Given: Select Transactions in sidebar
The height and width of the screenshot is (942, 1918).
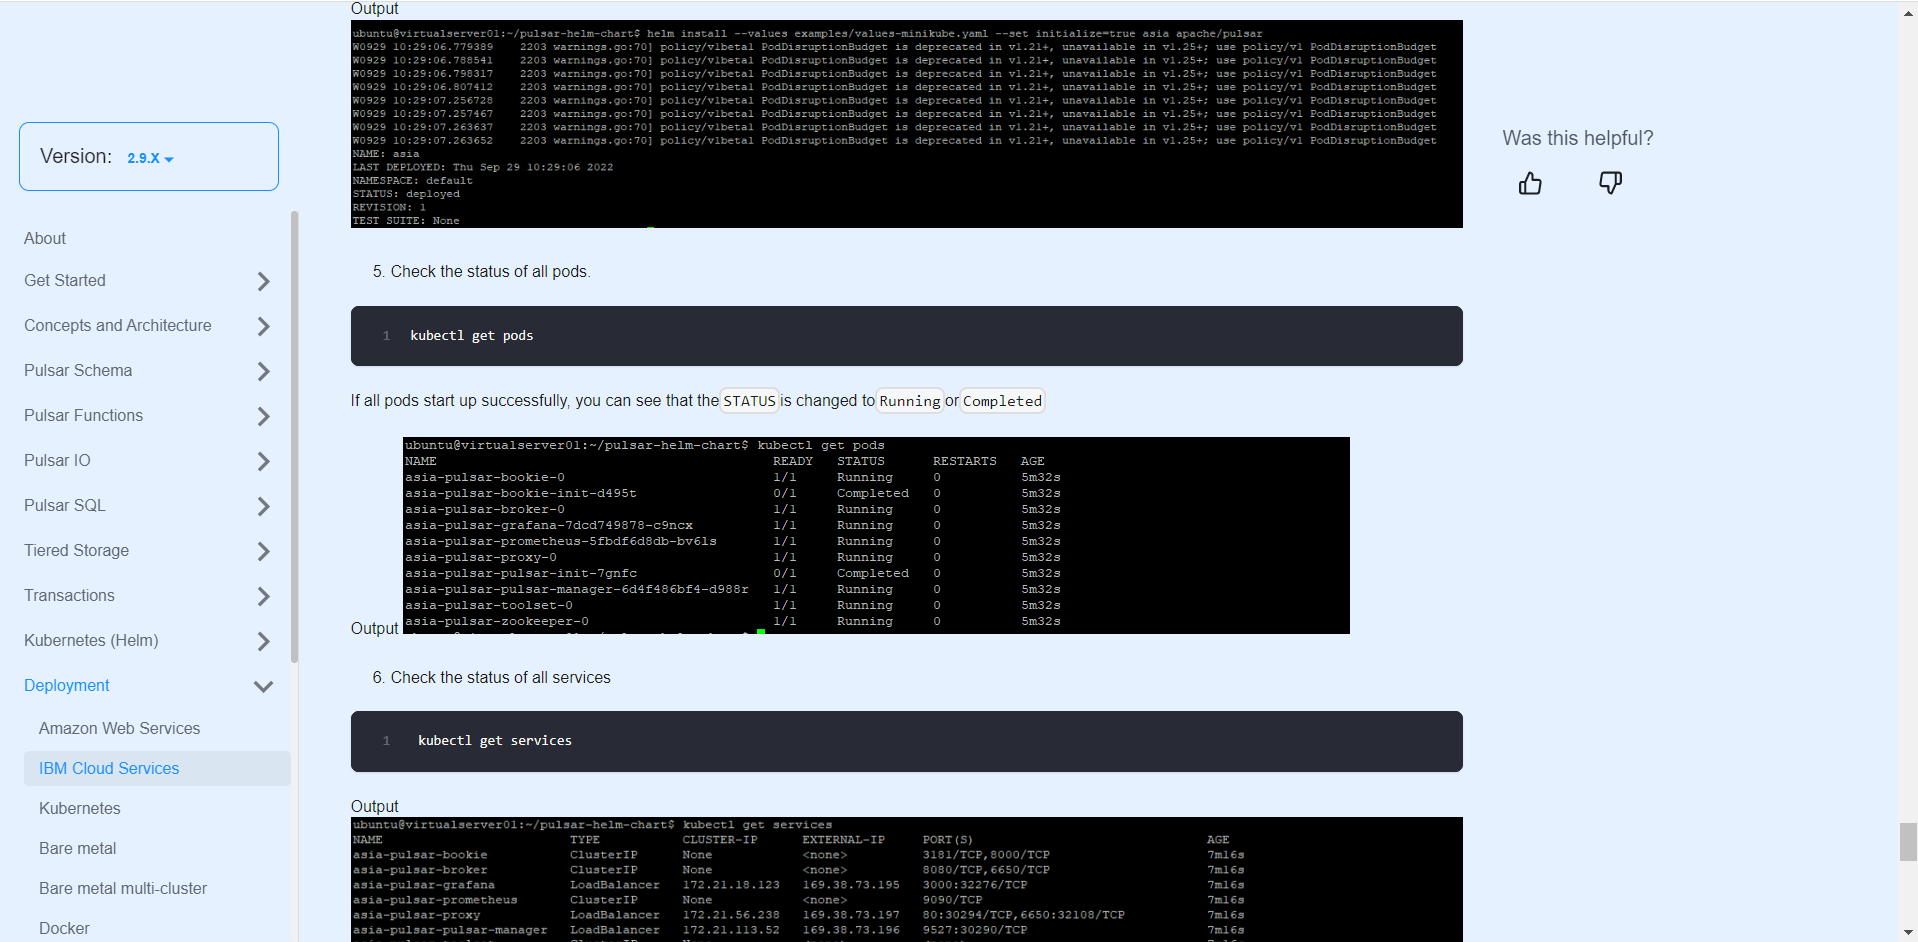Looking at the screenshot, I should tap(69, 595).
